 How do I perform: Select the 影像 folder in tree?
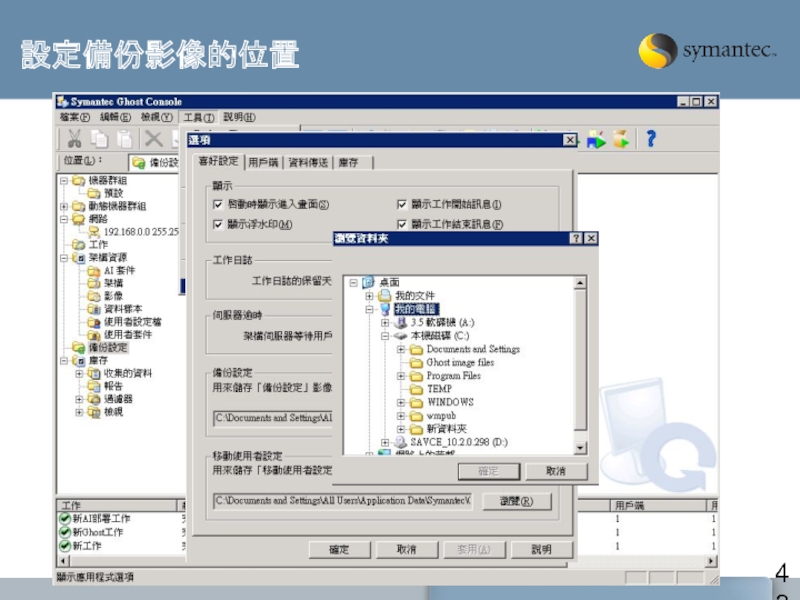[113, 296]
